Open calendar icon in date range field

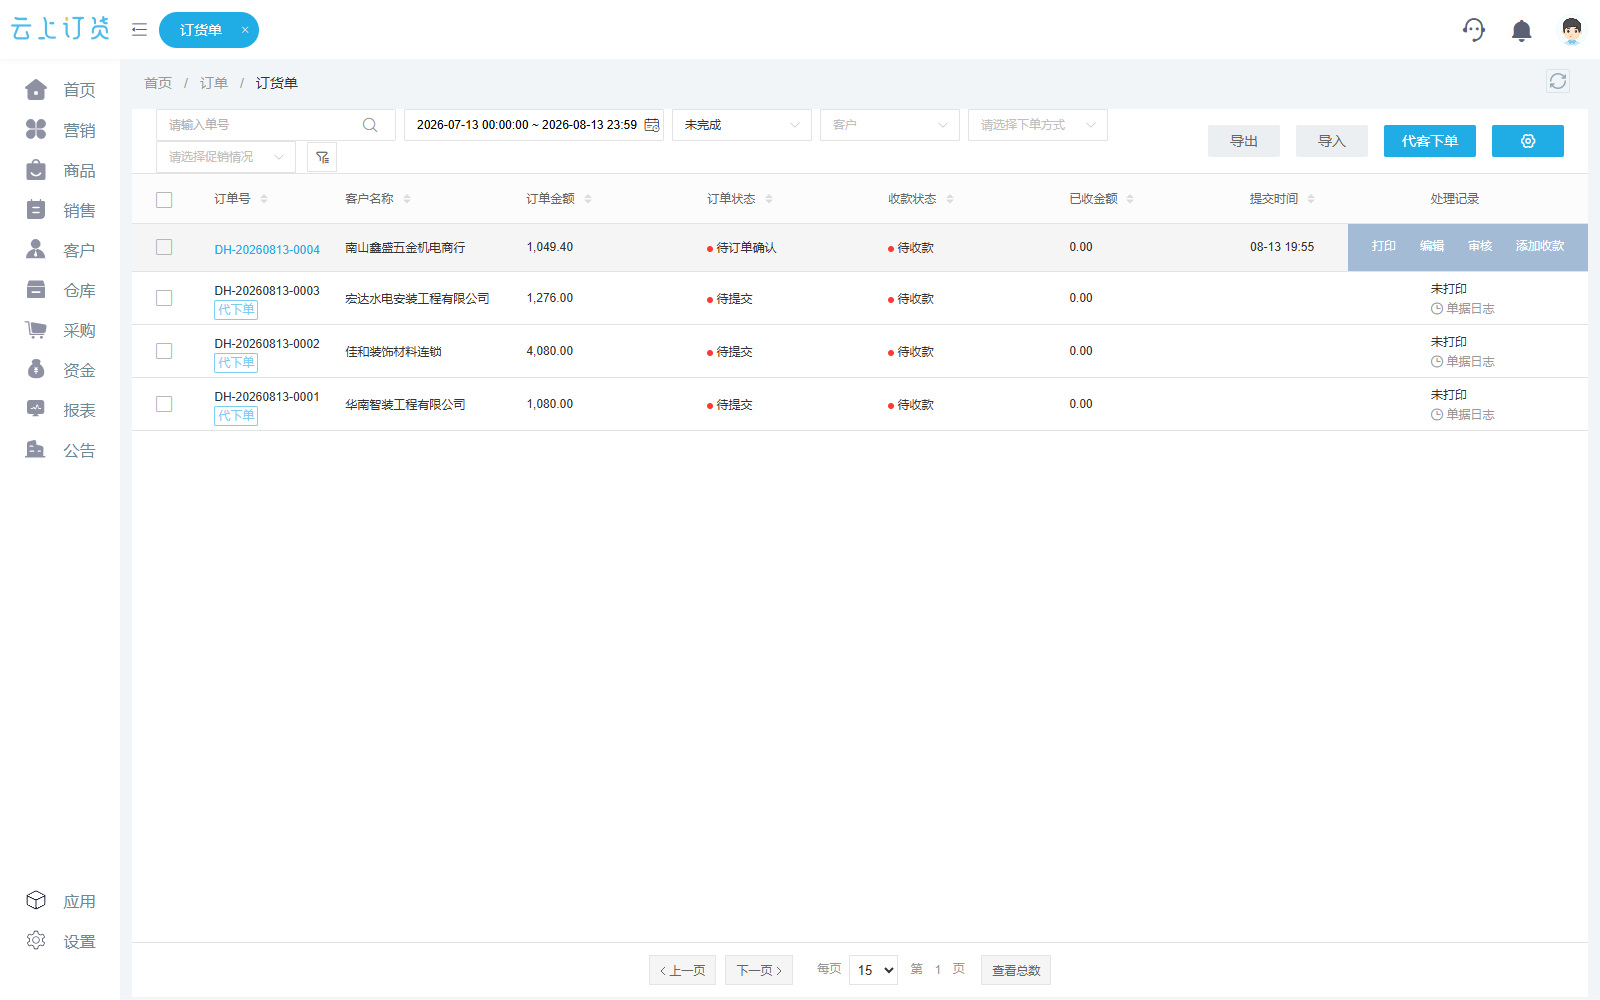[x=652, y=125]
